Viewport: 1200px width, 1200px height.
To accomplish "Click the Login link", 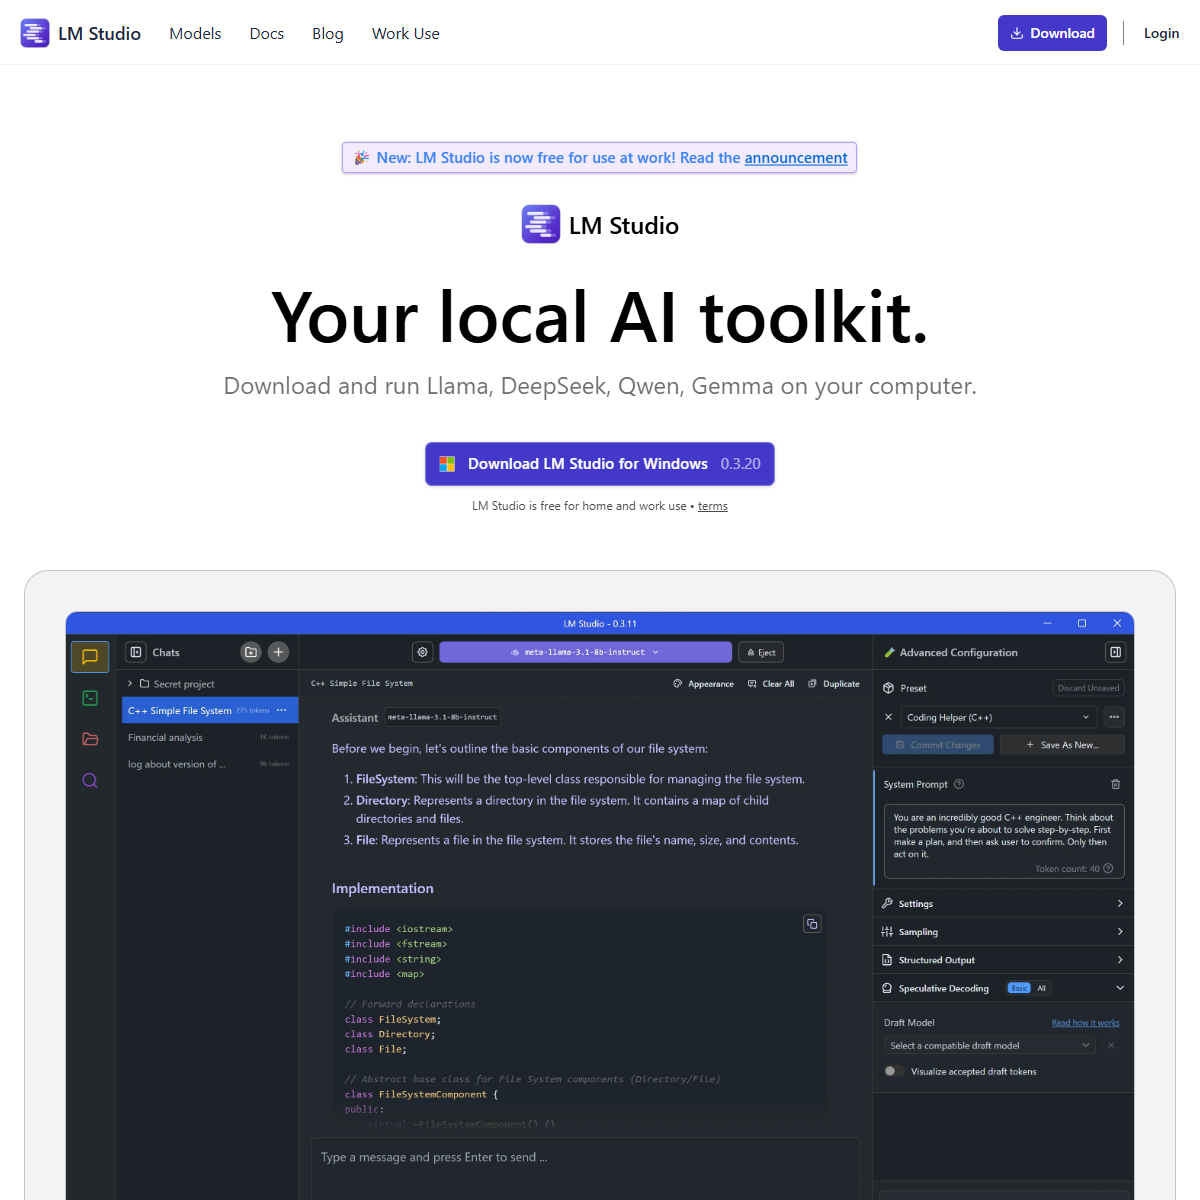I will 1161,33.
